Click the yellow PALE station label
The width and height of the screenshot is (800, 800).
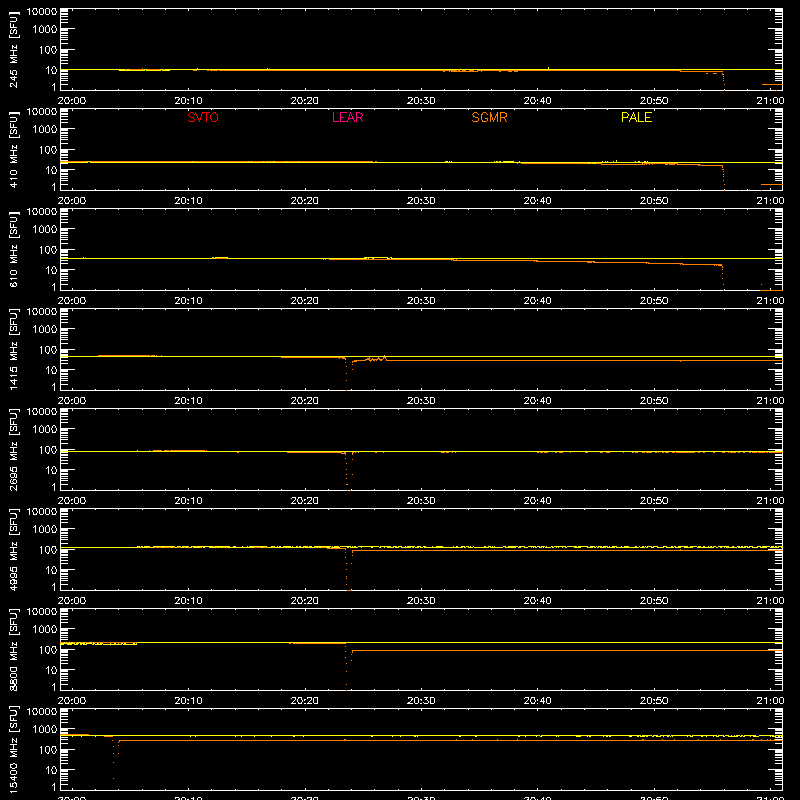pos(636,117)
